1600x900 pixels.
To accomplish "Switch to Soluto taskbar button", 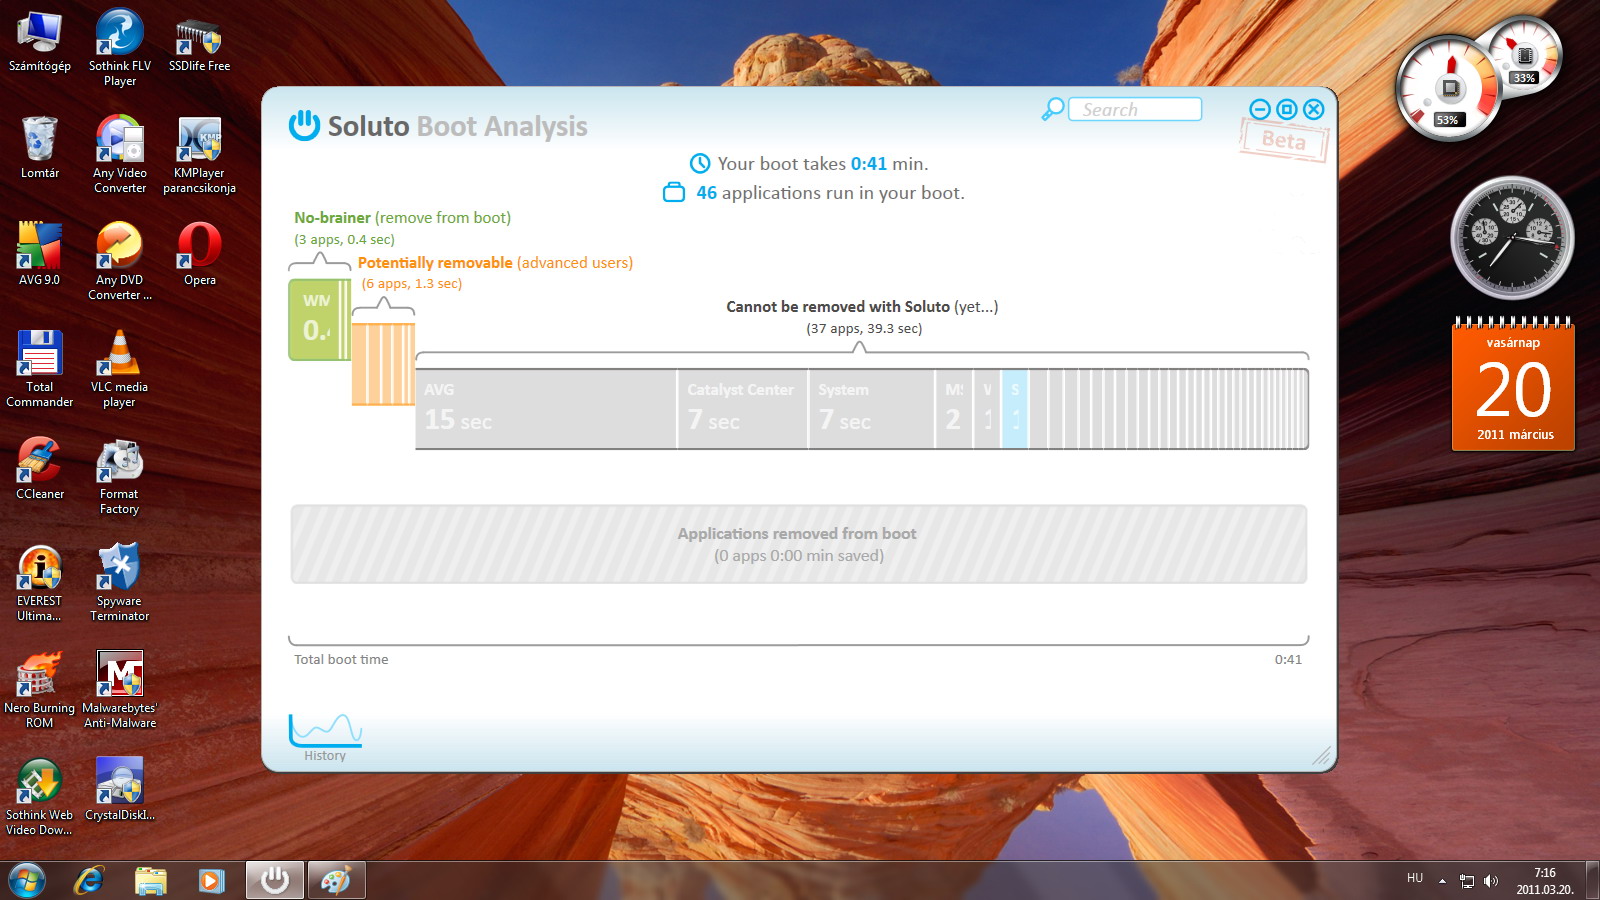I will tap(274, 880).
